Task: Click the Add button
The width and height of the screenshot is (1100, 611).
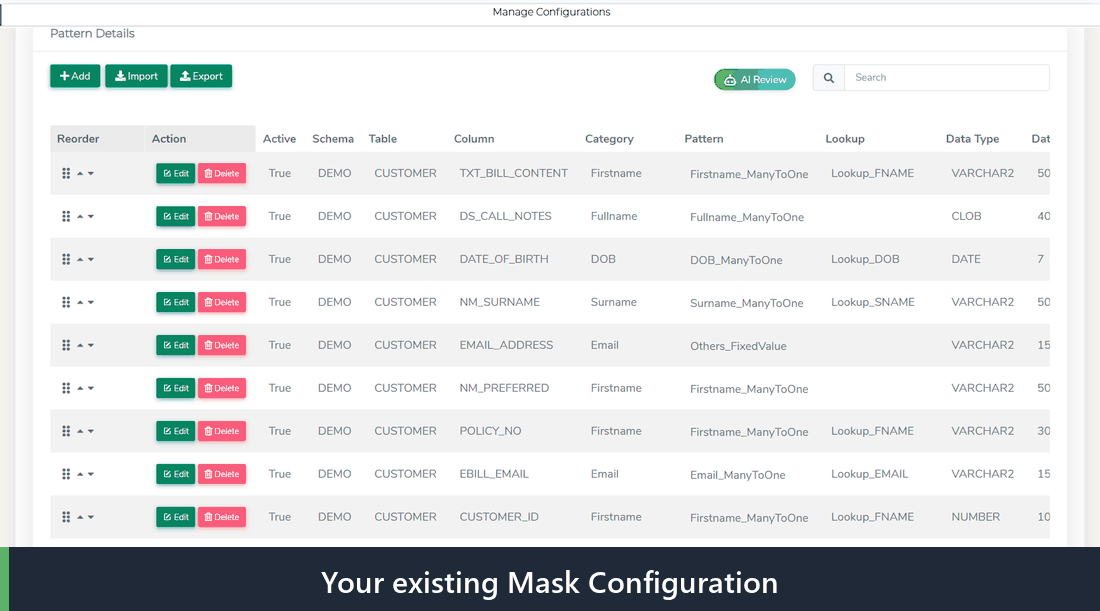Action: [x=75, y=76]
